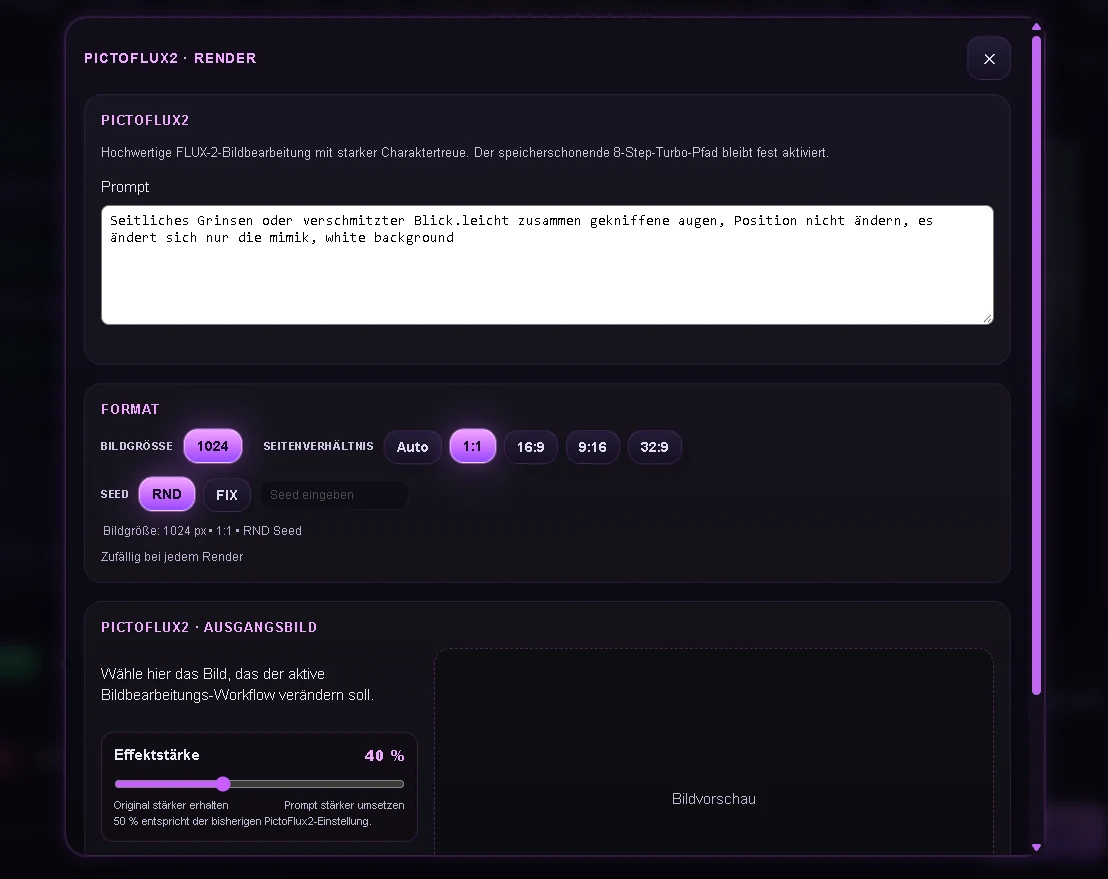
Task: Click the 'PICTOFLUX2 · AUSGANGSBILD' heading
Action: [x=209, y=627]
